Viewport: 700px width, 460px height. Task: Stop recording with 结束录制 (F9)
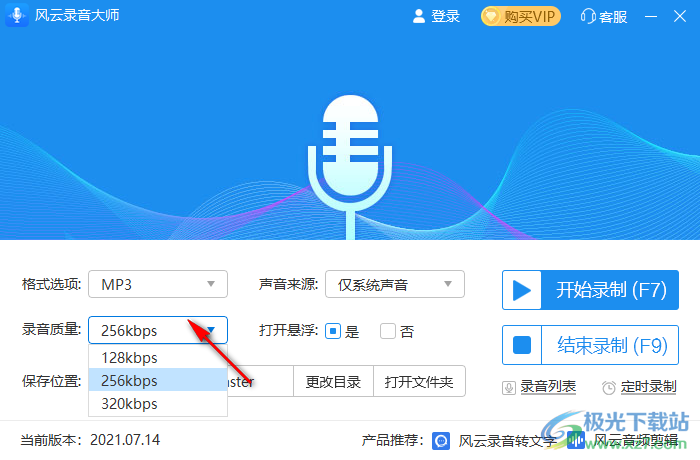590,345
